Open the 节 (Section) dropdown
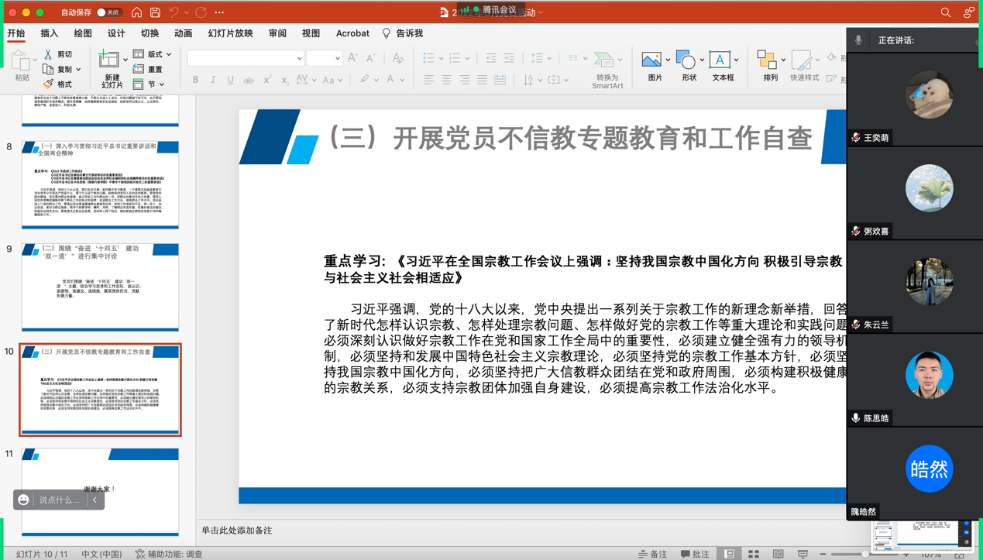The image size is (983, 560). [149, 84]
